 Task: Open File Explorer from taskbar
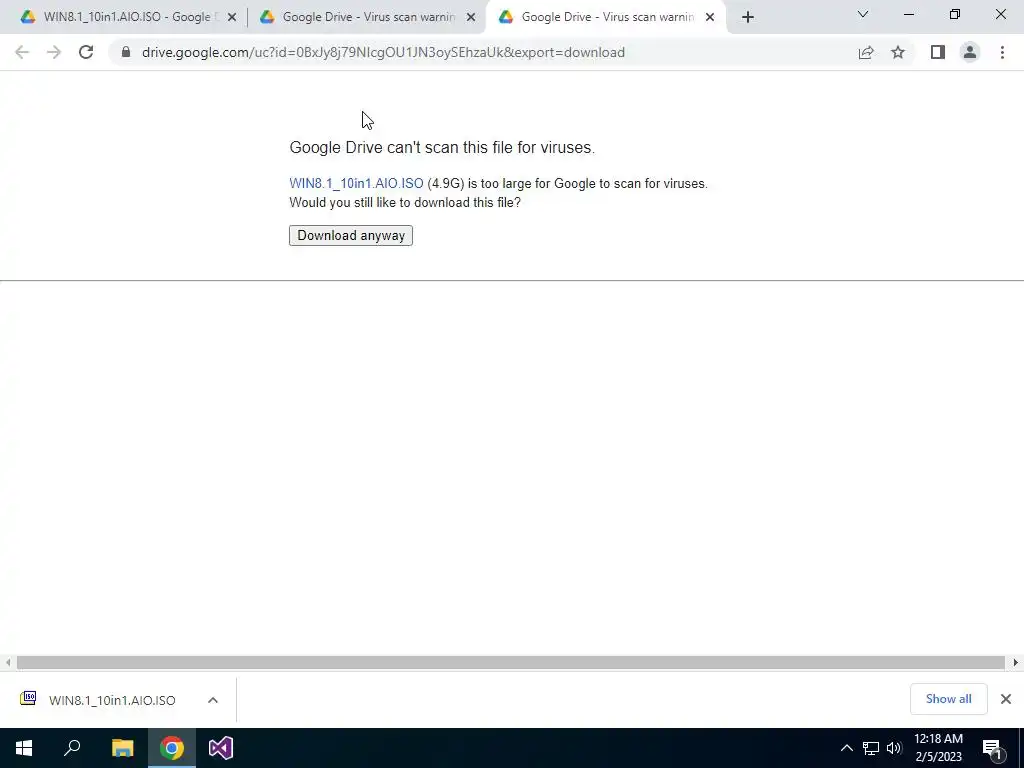click(122, 748)
